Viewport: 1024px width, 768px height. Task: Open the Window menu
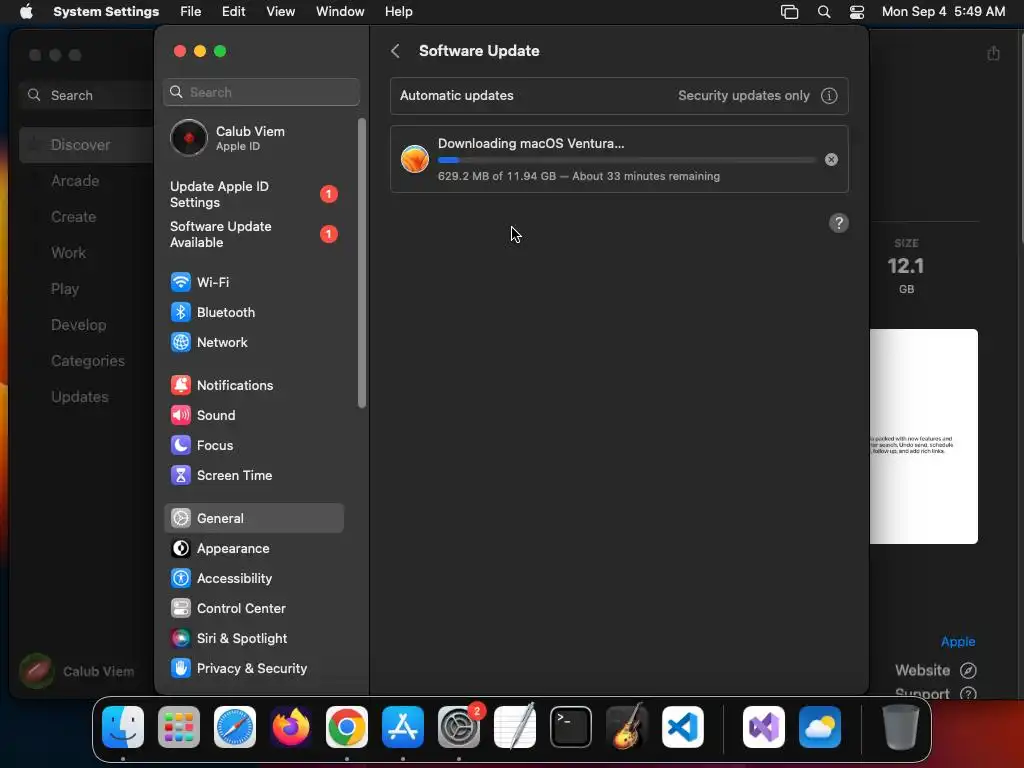click(340, 12)
